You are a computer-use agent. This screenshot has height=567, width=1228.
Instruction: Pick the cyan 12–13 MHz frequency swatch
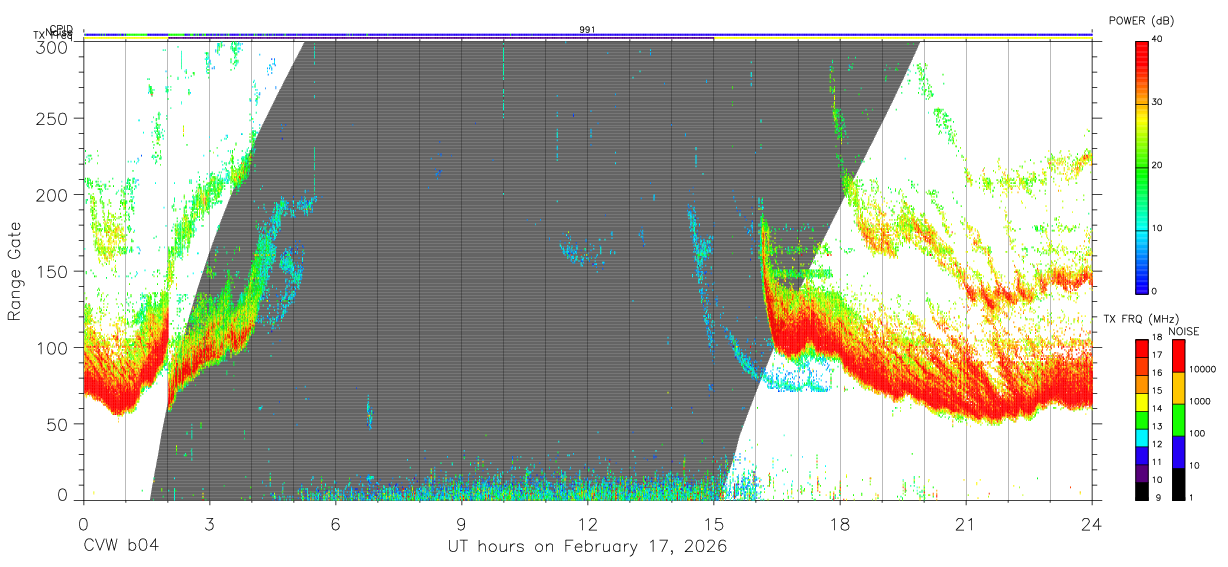[x=1141, y=437]
